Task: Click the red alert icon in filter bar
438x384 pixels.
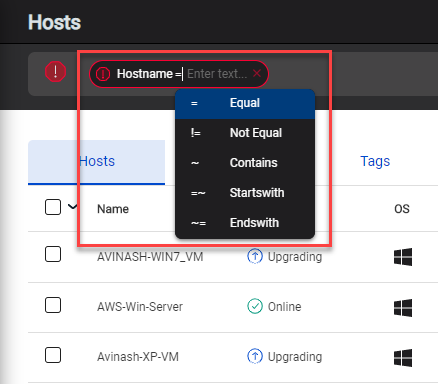Action: [x=55, y=72]
